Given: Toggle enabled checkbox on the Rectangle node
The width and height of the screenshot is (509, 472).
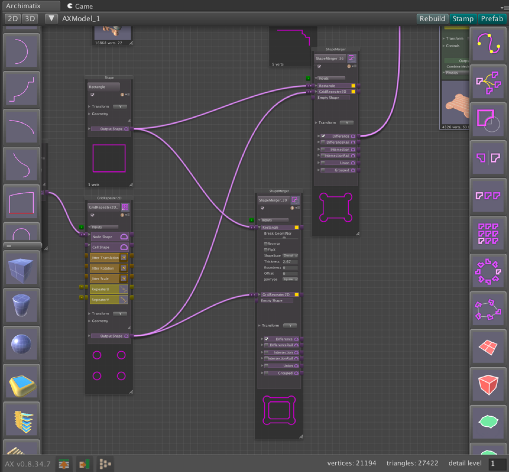Looking at the screenshot, I should click(92, 95).
